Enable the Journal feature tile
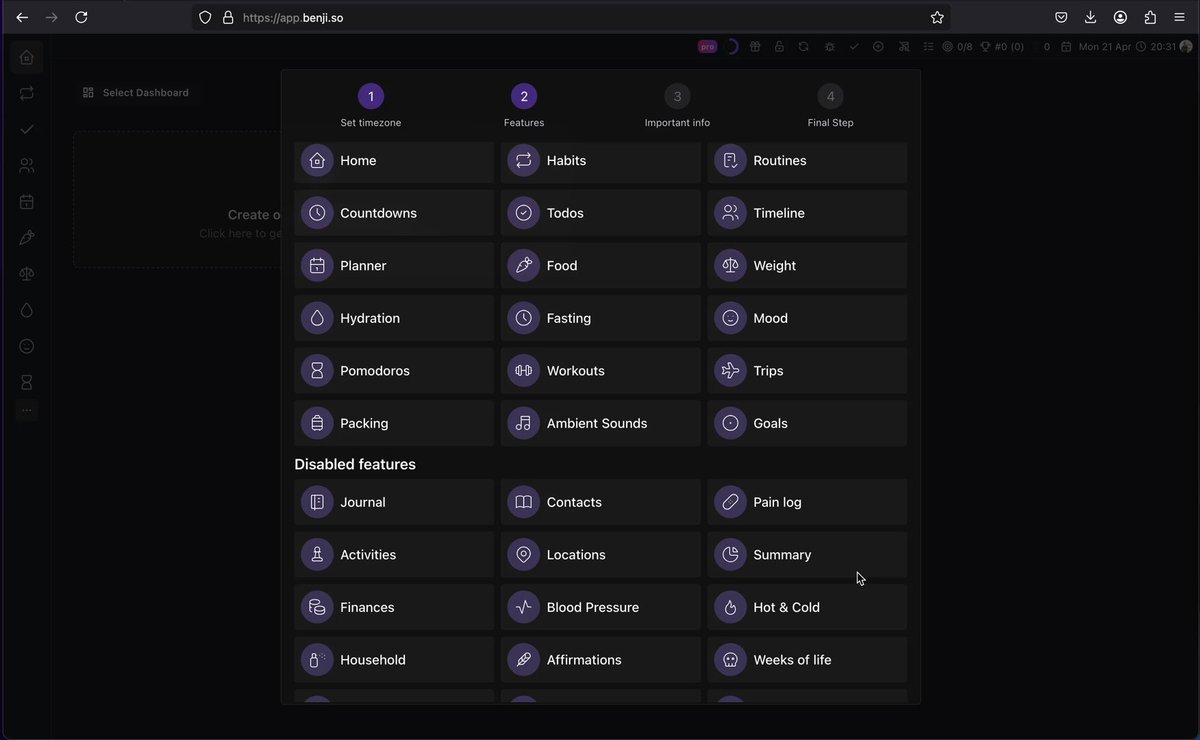 coord(394,502)
